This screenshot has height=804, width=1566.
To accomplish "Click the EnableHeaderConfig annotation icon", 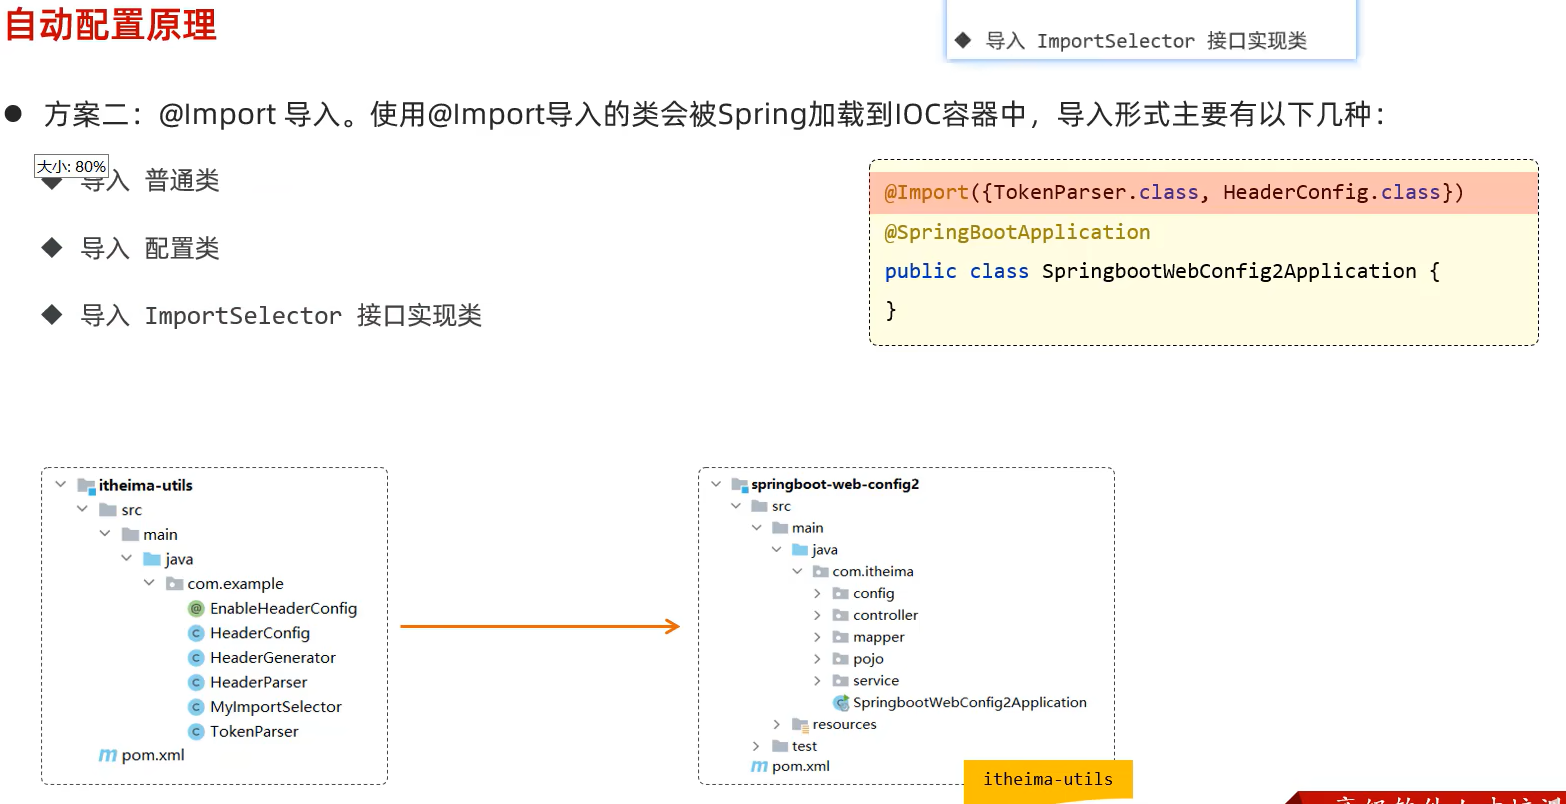I will [196, 608].
